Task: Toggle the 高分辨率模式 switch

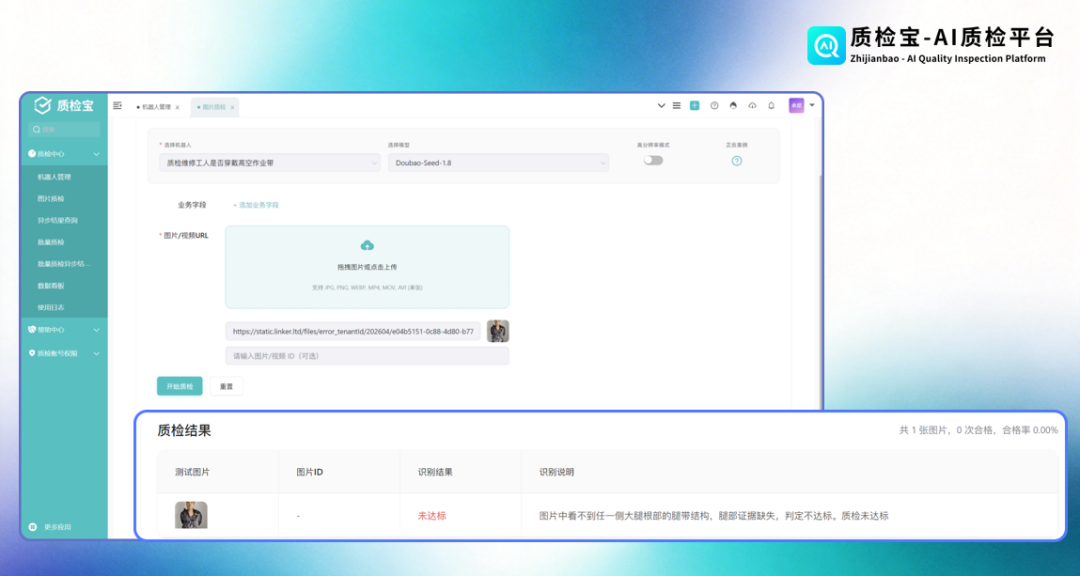Action: [653, 160]
